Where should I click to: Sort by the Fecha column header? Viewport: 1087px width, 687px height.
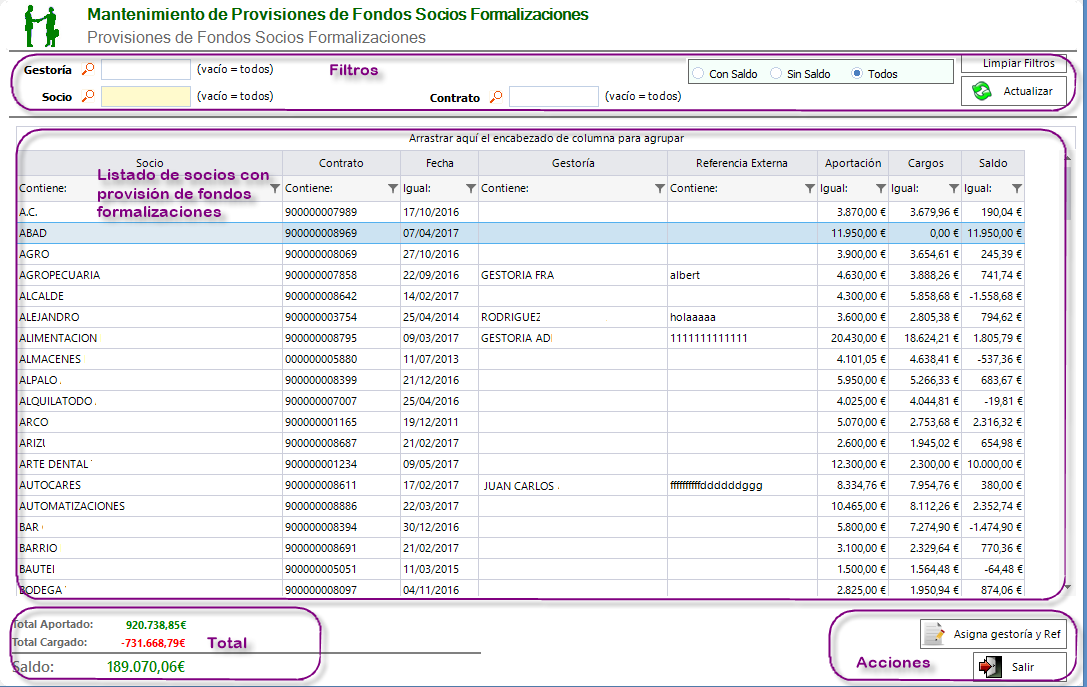click(440, 164)
